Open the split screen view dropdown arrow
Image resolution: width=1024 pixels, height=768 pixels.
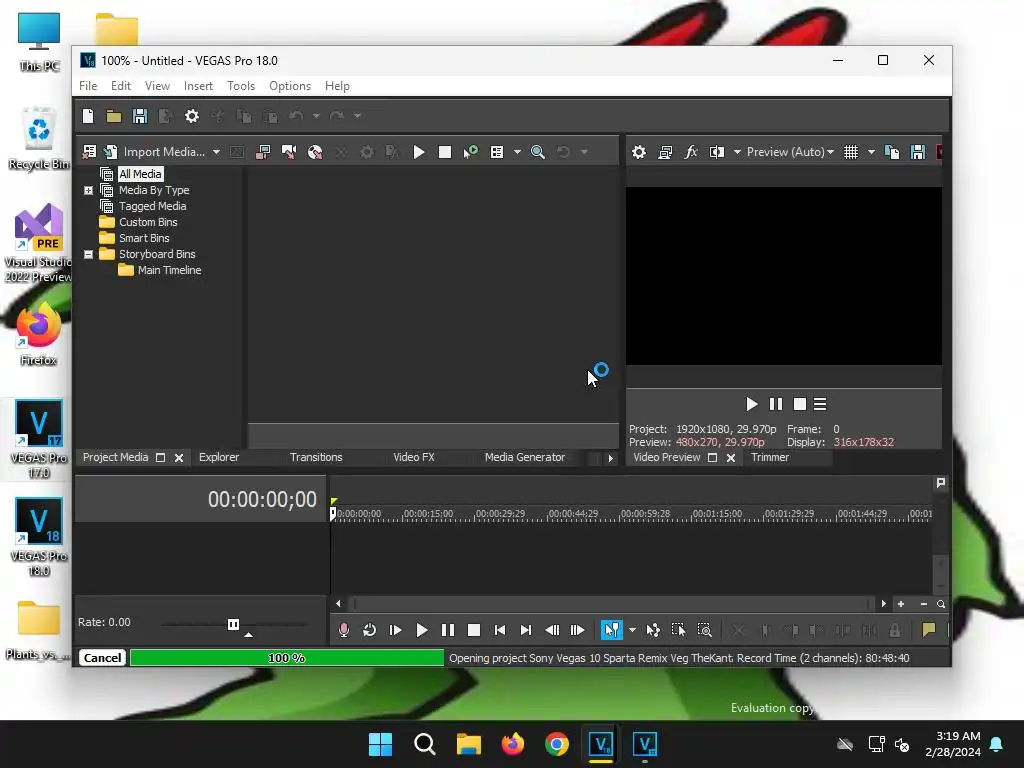pos(737,152)
